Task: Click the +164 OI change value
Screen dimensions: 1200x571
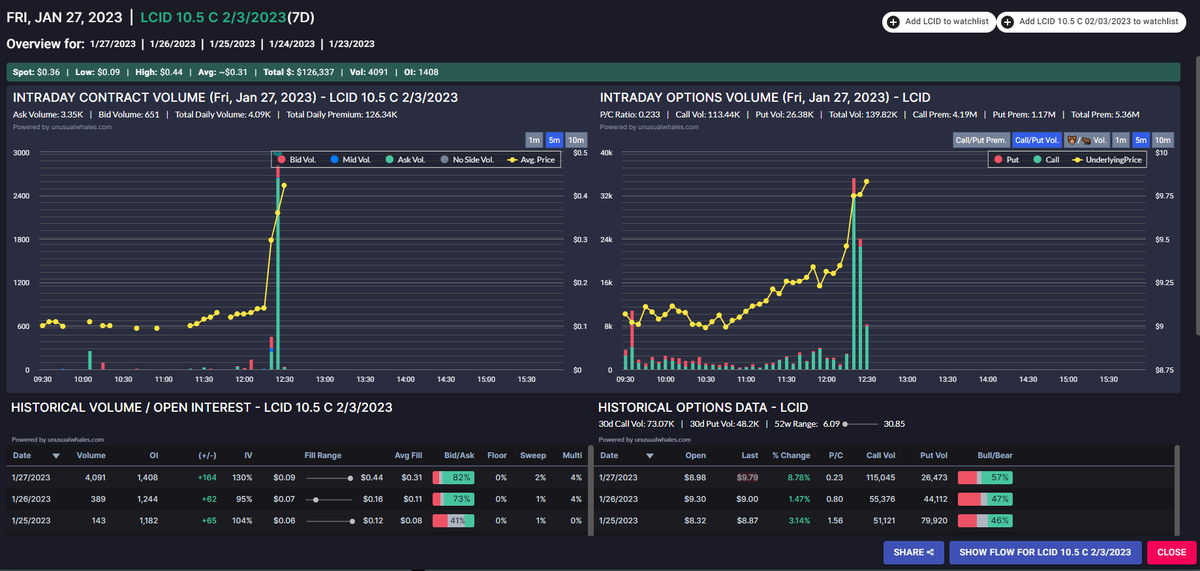Action: pyautogui.click(x=206, y=478)
